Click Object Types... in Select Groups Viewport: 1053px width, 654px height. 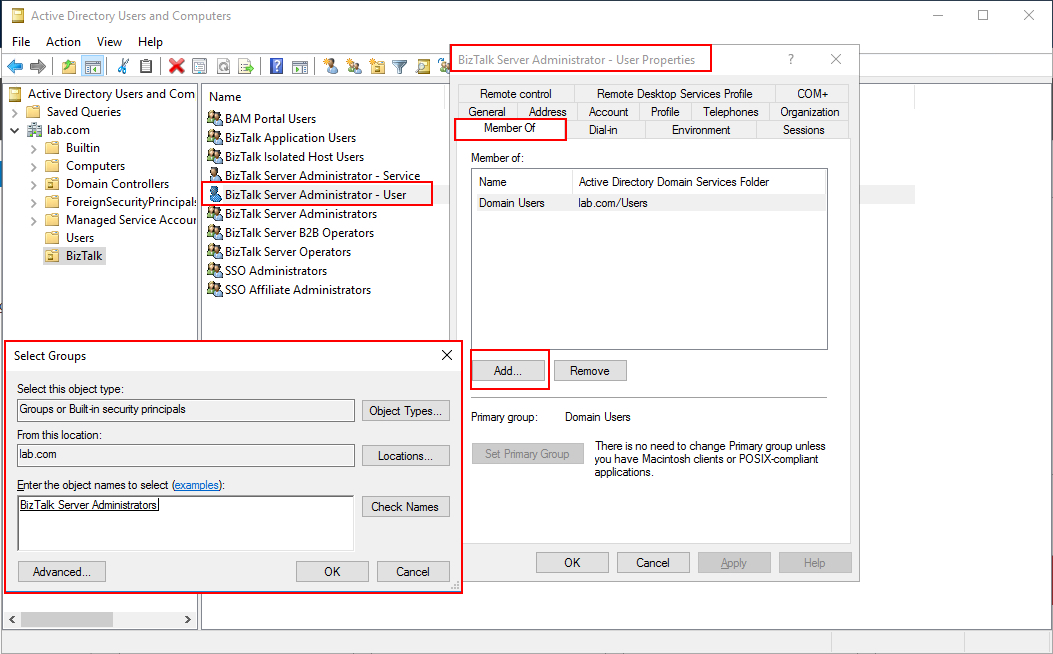[406, 411]
